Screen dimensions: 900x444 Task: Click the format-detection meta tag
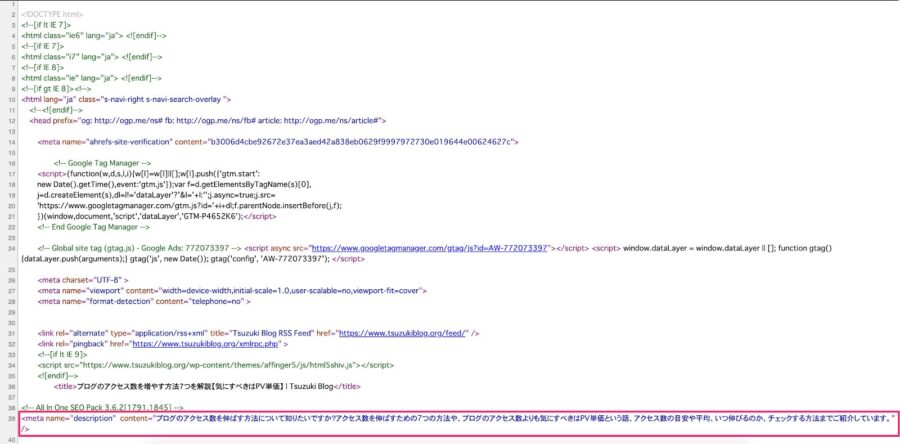144,301
